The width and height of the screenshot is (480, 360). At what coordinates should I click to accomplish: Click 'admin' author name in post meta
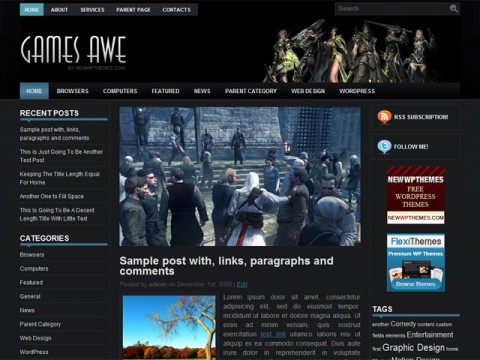click(158, 284)
